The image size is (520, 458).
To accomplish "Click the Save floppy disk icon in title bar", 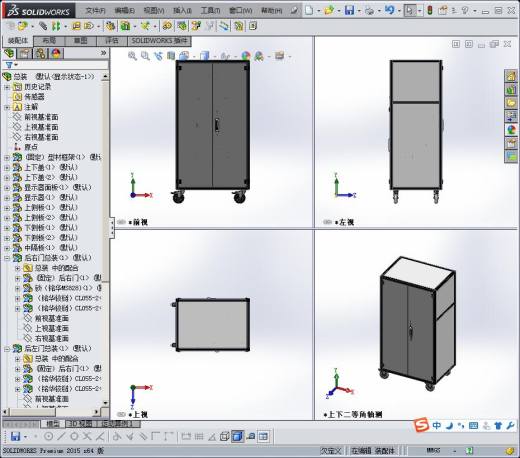I will [349, 10].
